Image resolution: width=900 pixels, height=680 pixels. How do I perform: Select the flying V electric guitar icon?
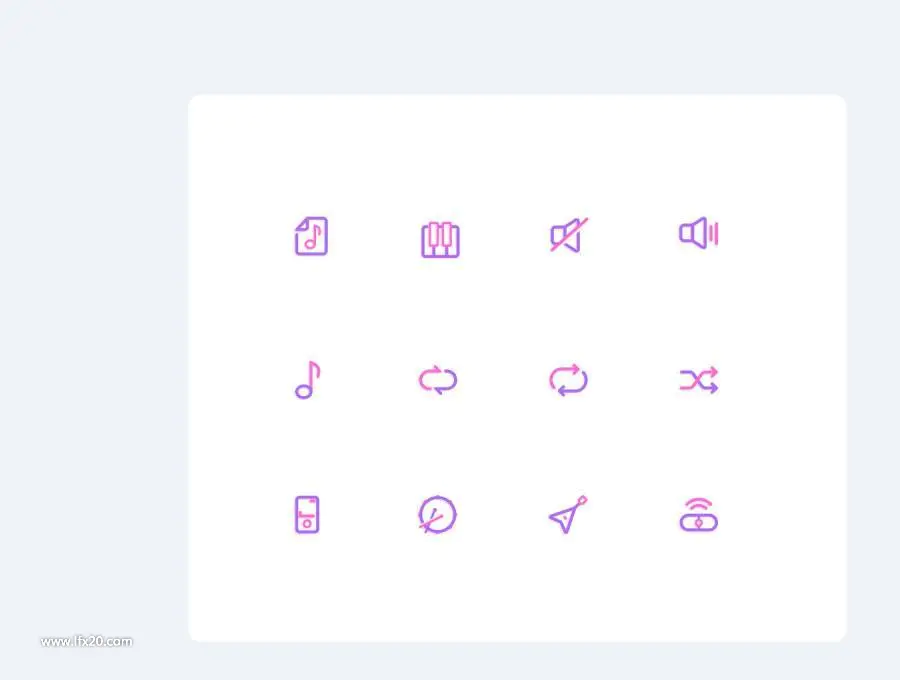coord(568,515)
